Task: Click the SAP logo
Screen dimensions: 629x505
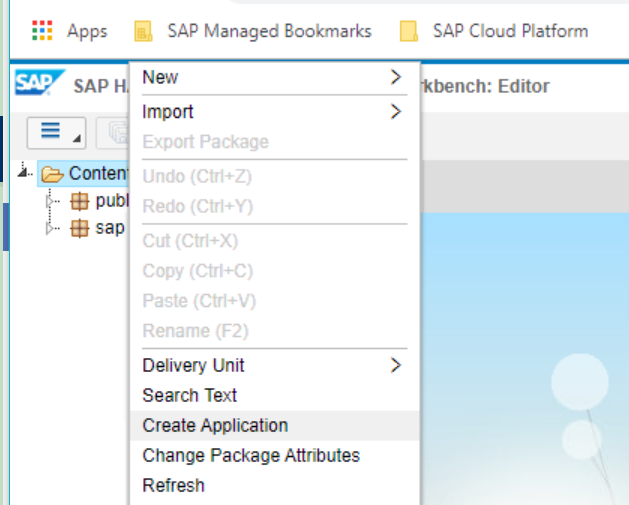Action: (40, 84)
